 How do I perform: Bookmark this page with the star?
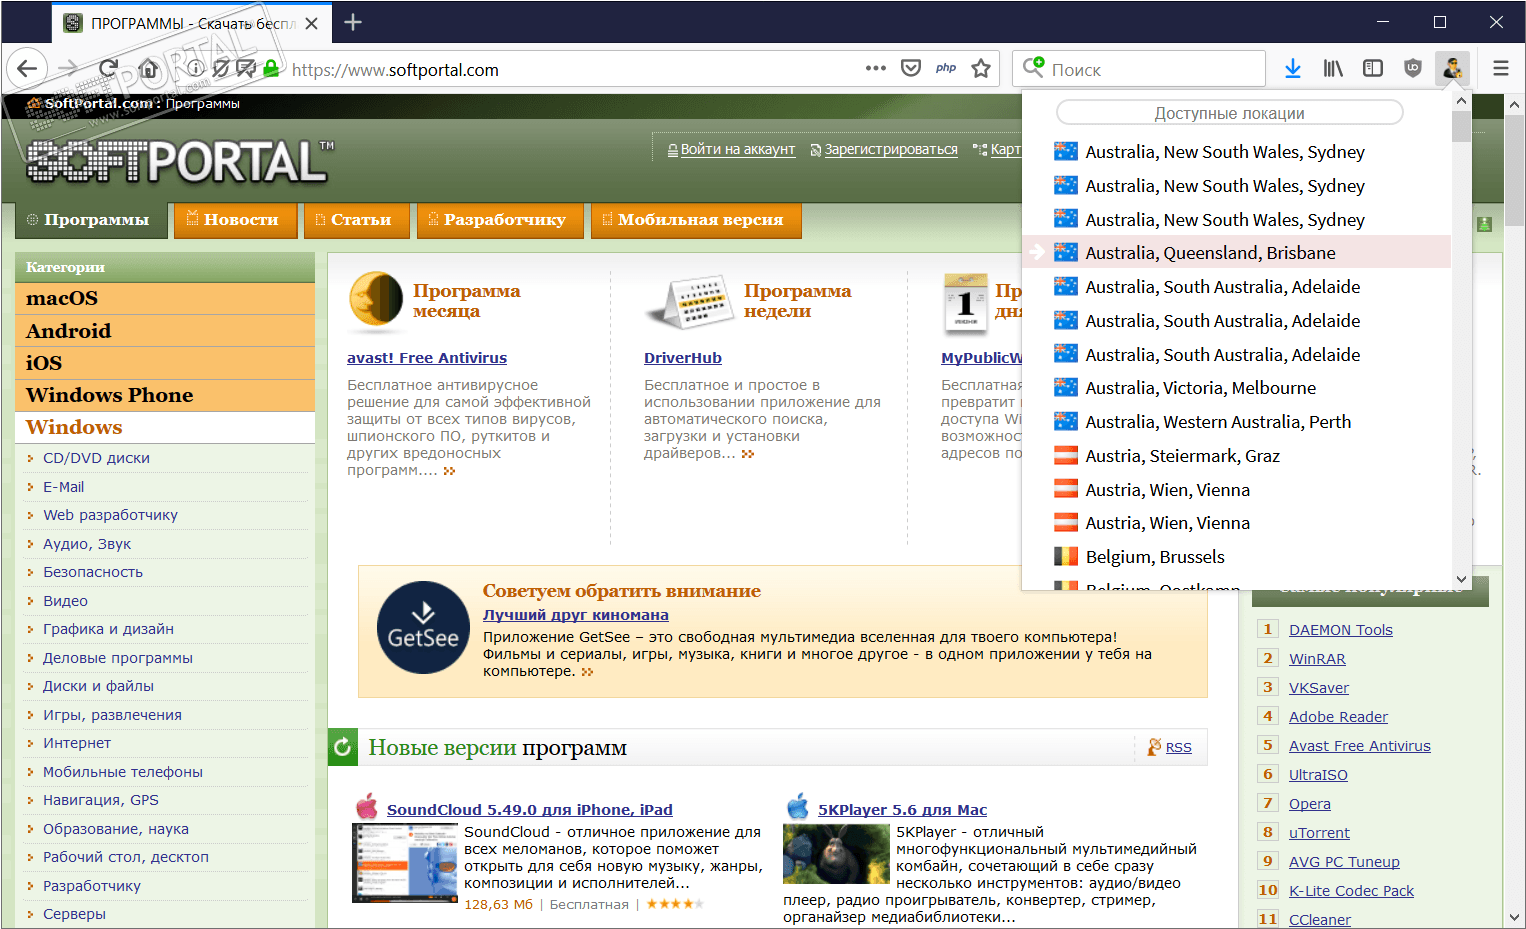coord(981,68)
